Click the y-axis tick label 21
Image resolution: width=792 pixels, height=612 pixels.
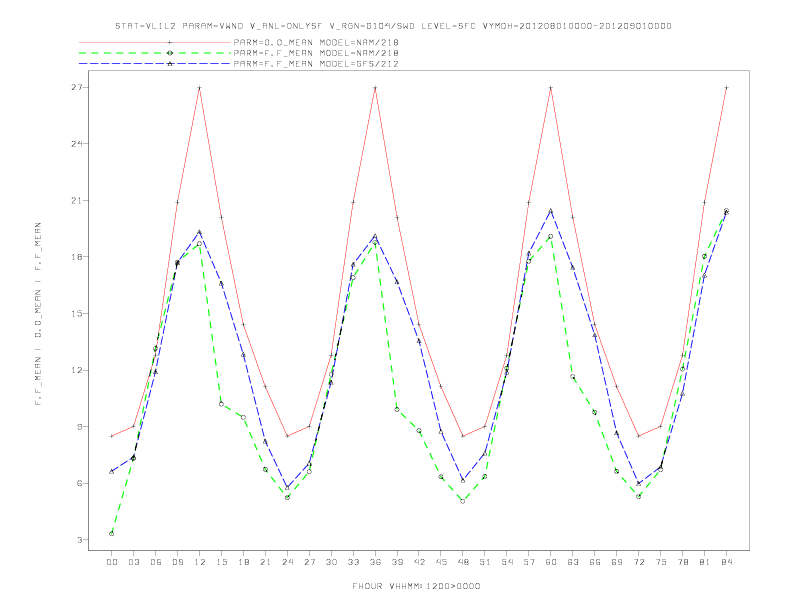[x=76, y=200]
